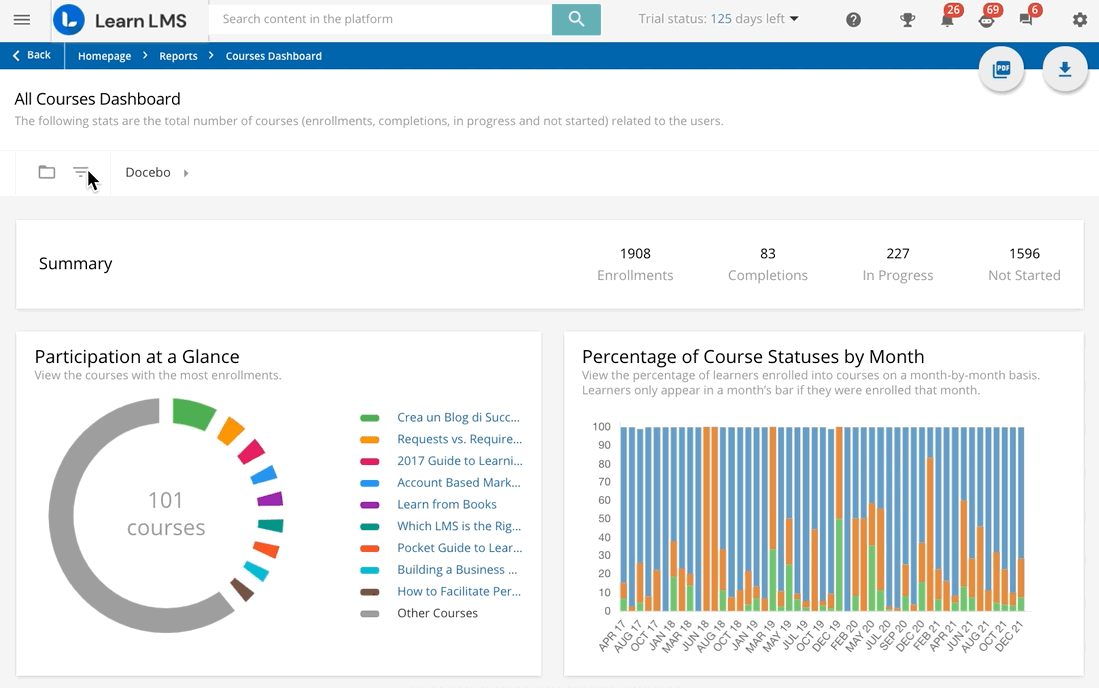Export dashboard as PDF
This screenshot has width=1099, height=688.
[x=1001, y=69]
